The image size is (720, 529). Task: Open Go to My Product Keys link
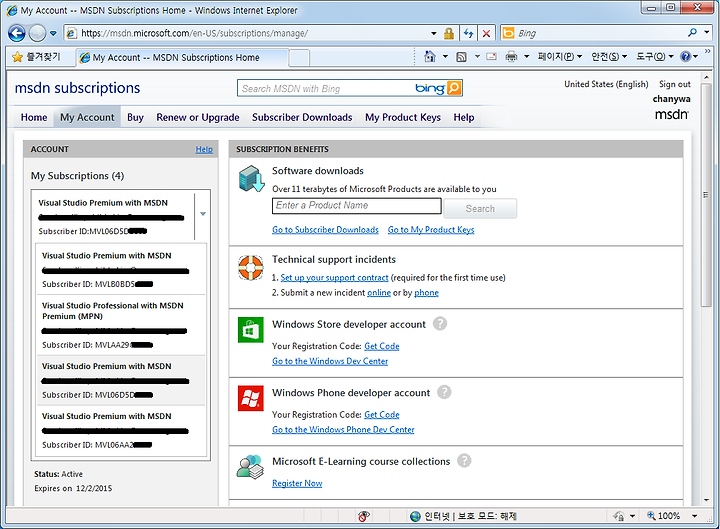[x=431, y=230]
